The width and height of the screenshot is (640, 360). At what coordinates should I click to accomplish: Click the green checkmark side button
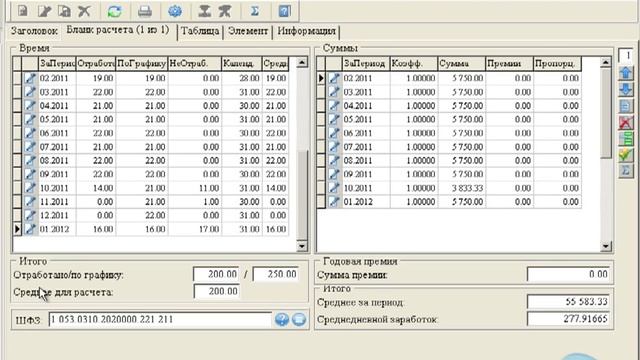click(626, 155)
